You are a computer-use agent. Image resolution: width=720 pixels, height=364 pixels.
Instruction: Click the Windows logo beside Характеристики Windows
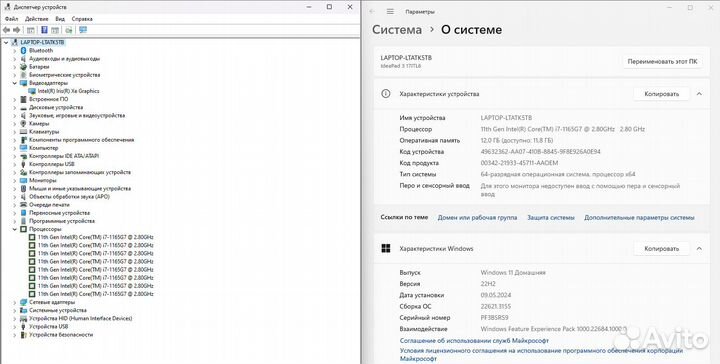tap(386, 248)
